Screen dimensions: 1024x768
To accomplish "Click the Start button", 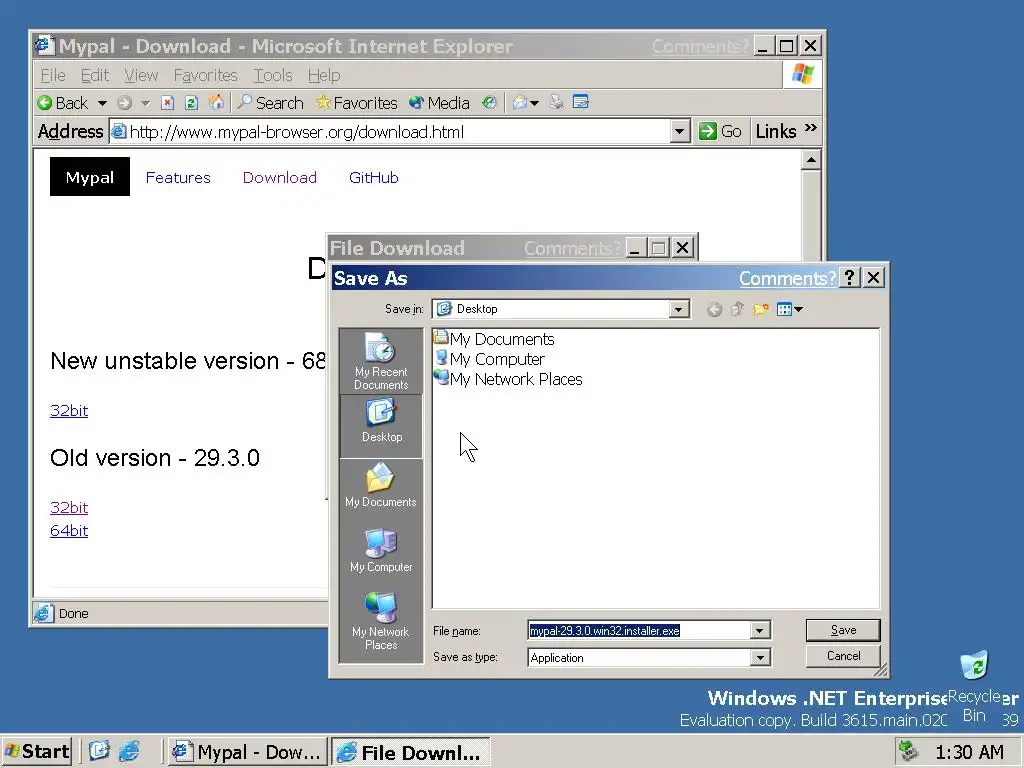I will (37, 752).
